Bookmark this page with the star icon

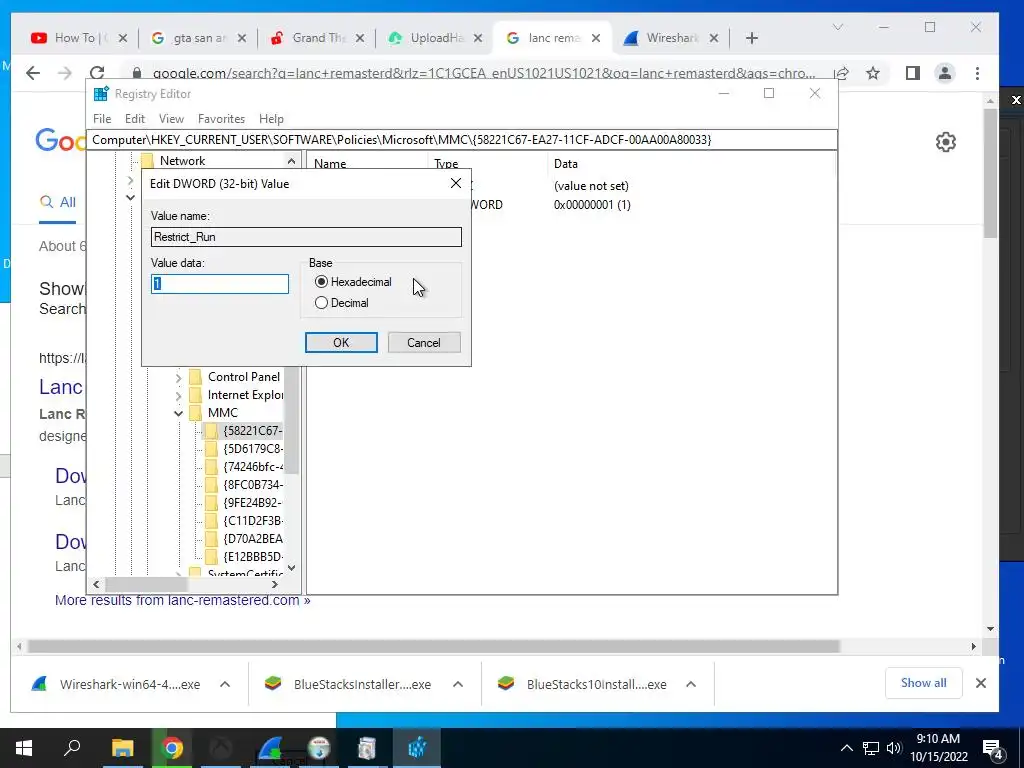coord(873,73)
